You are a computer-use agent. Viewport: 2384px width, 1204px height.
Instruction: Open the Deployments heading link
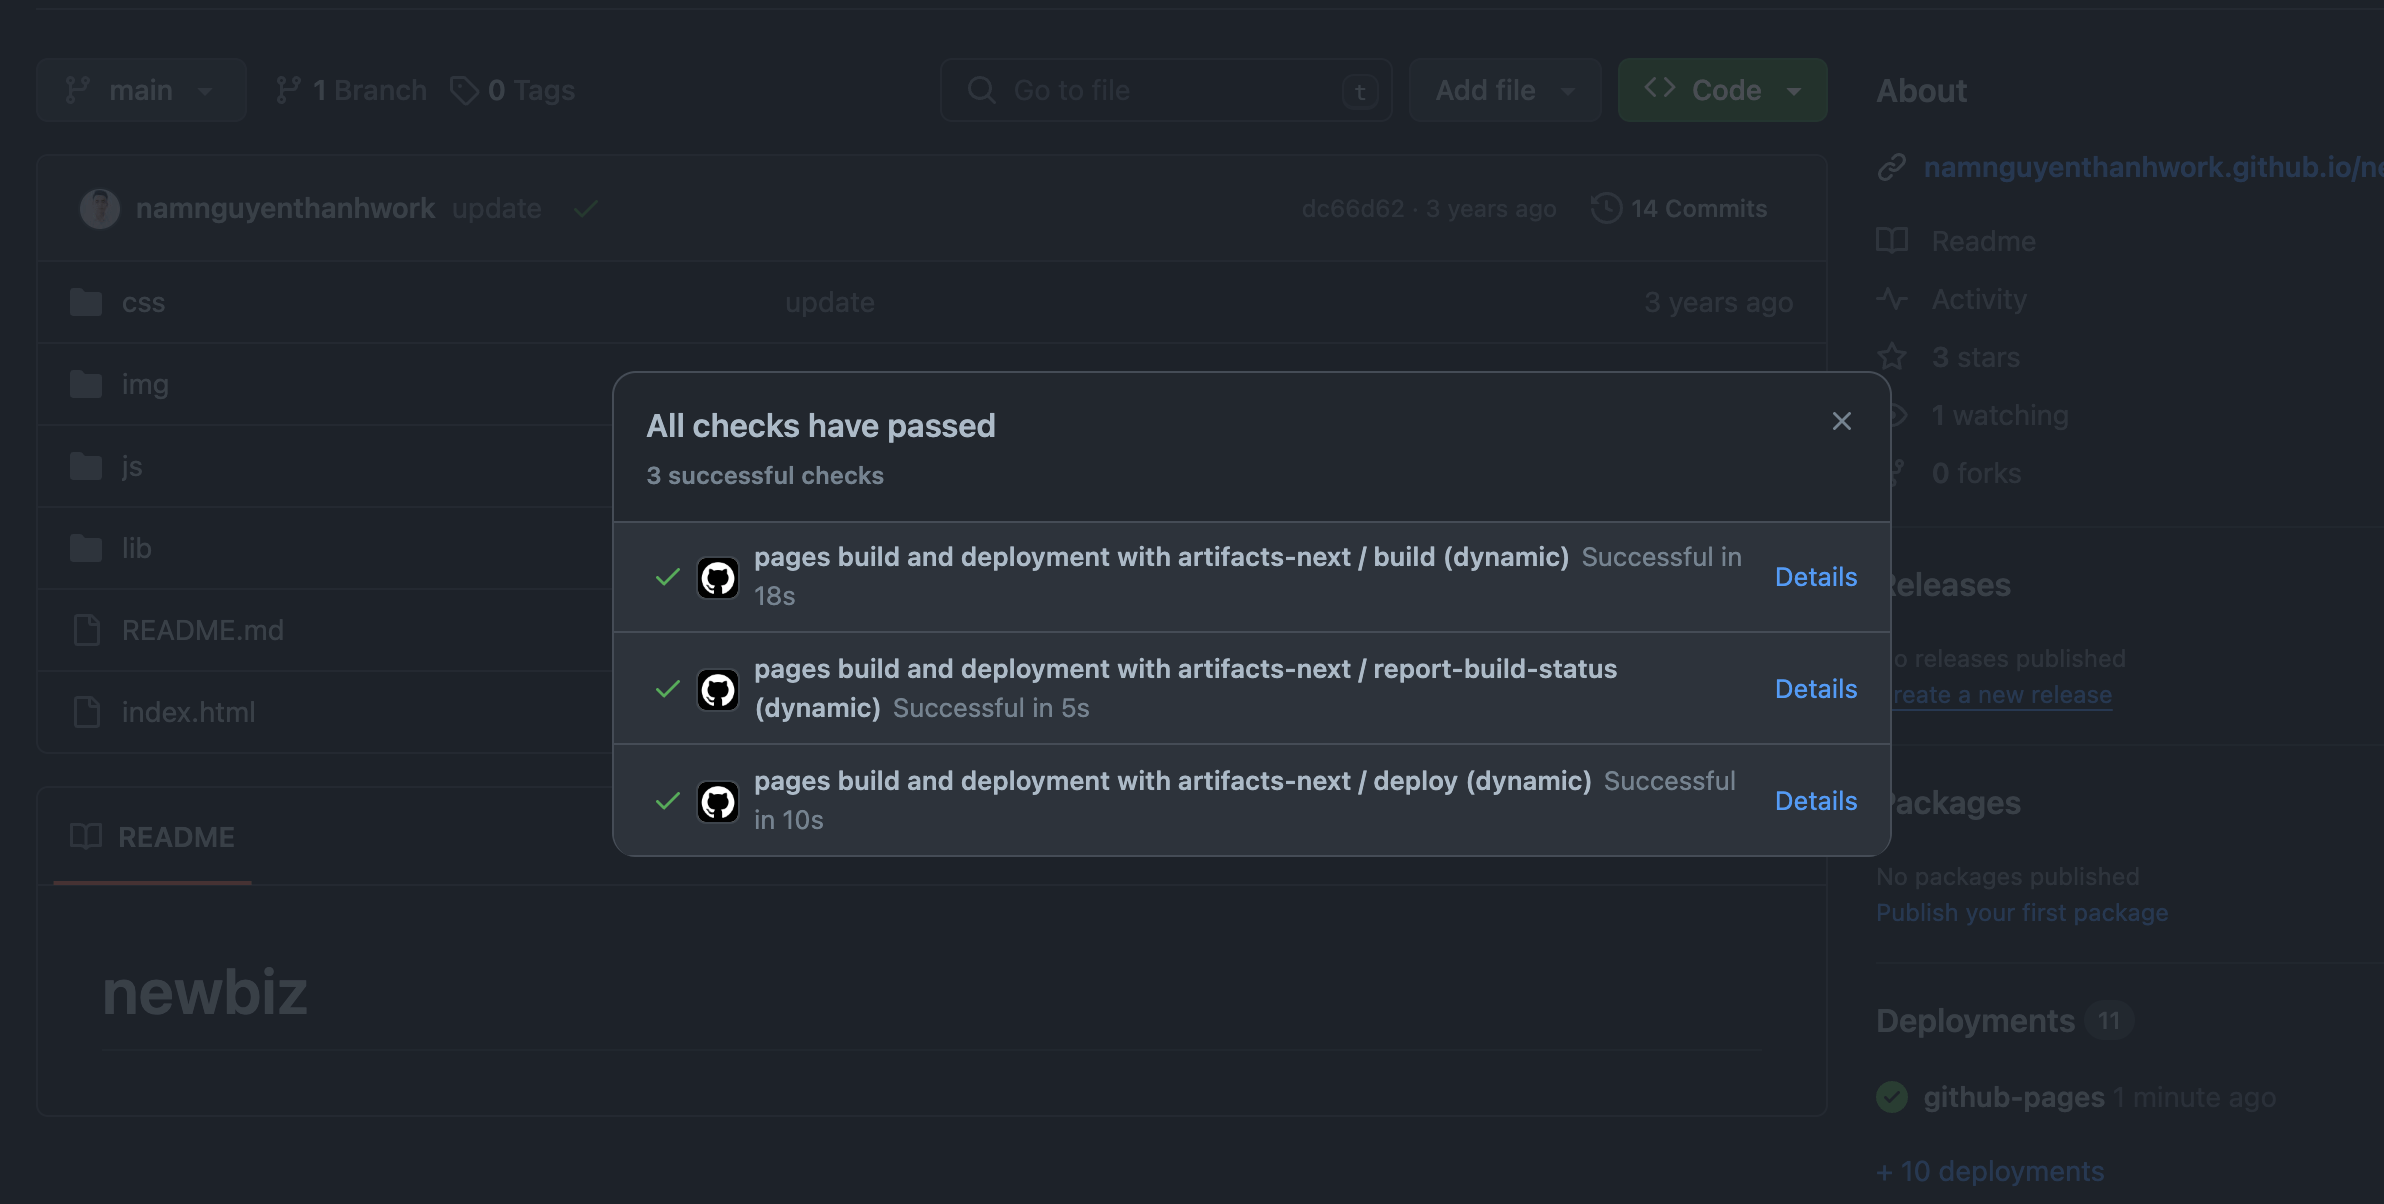(1975, 1021)
